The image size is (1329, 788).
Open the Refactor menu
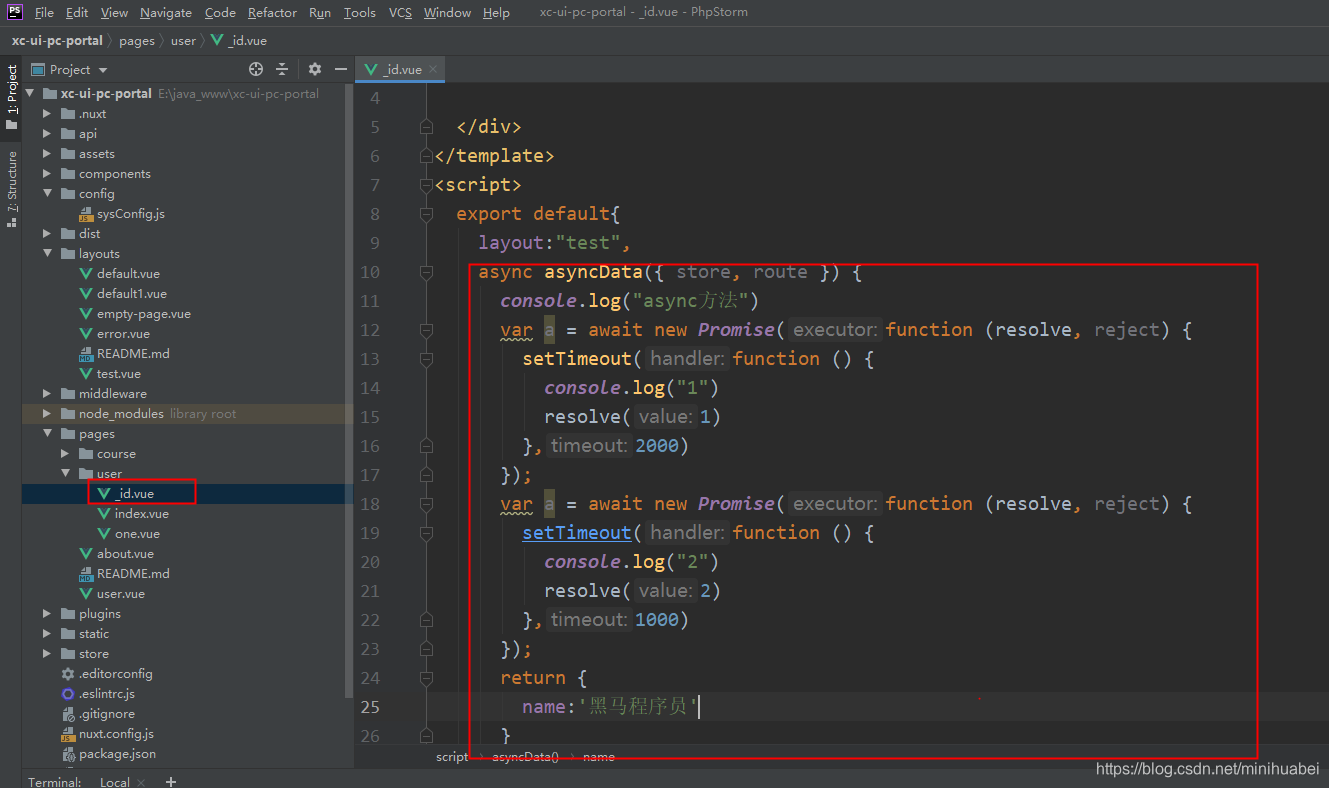point(272,12)
